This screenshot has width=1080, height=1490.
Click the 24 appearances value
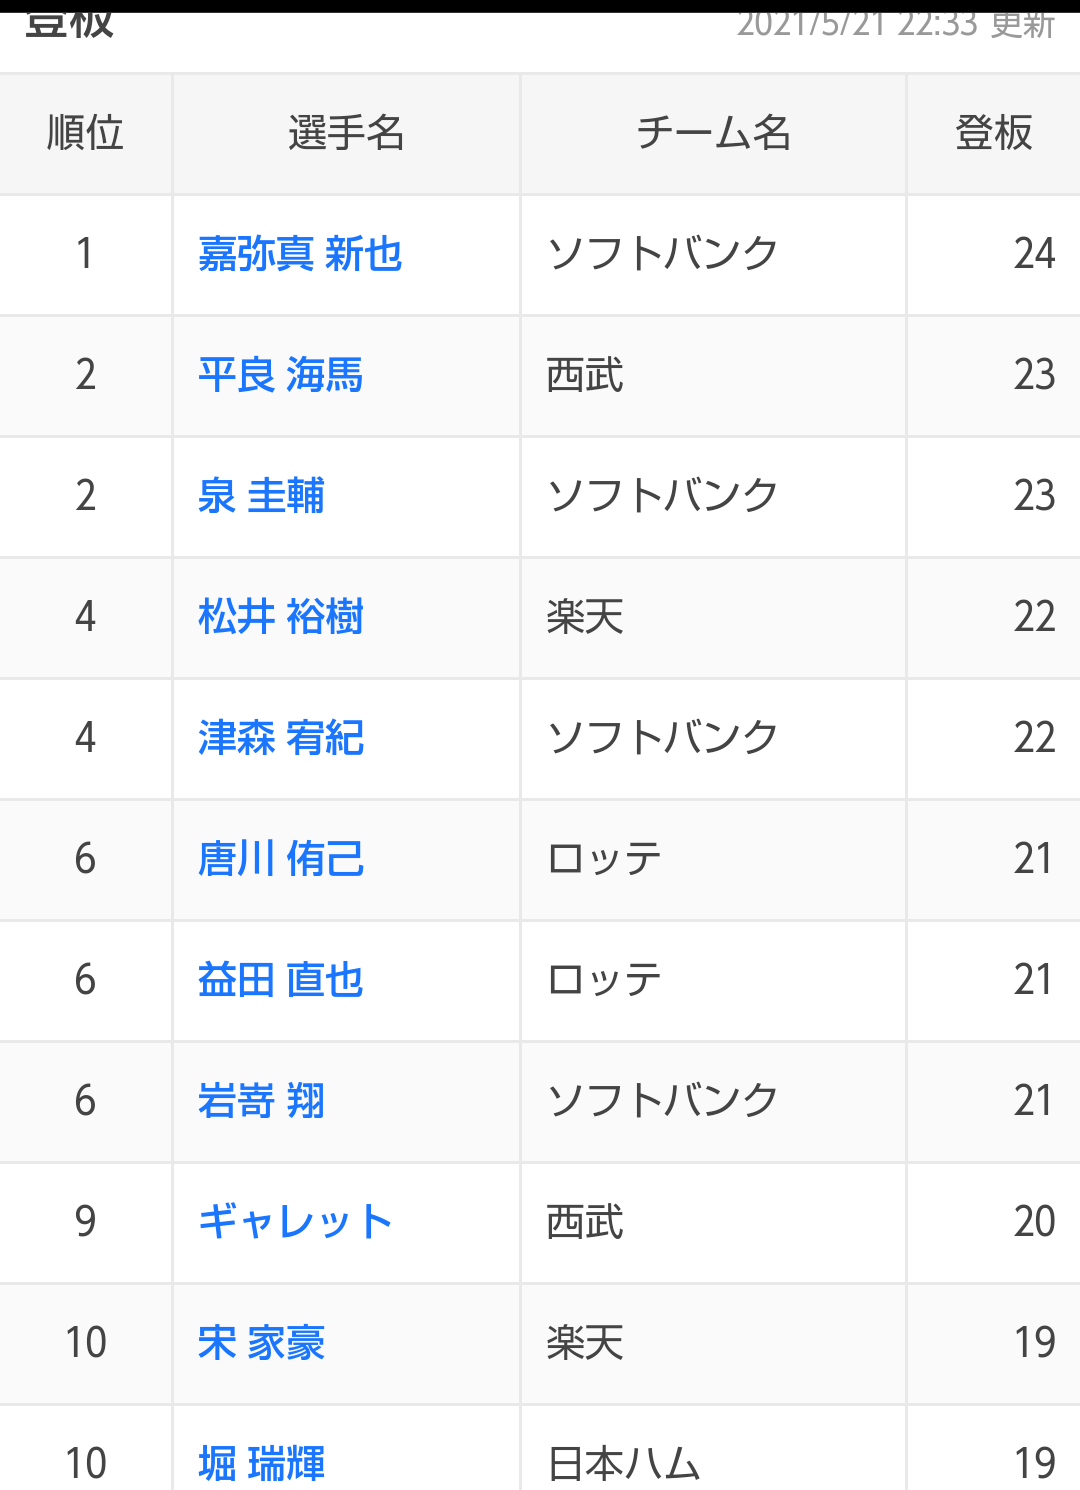[1033, 254]
